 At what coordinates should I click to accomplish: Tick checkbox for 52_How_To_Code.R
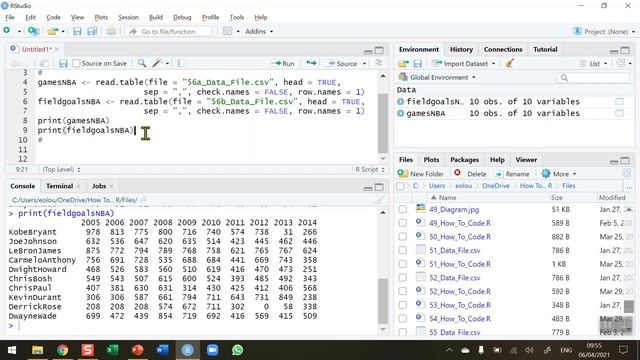coord(403,291)
